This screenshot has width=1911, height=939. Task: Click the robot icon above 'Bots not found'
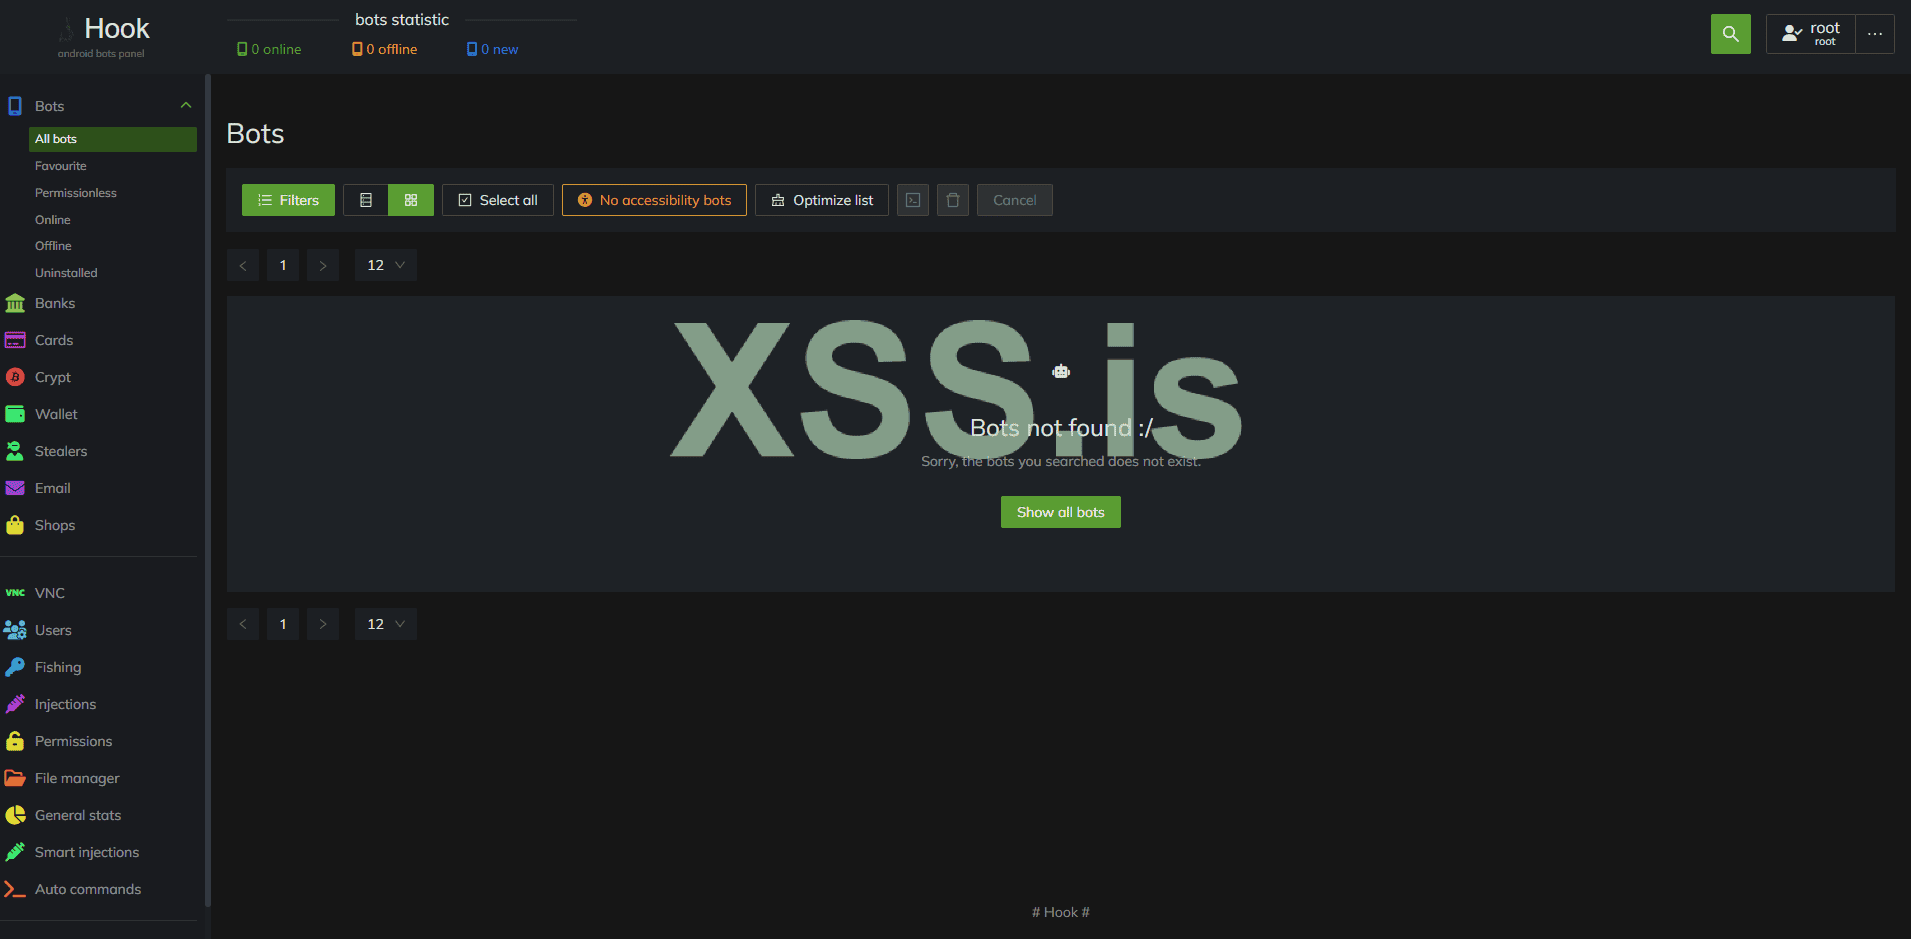pos(1061,372)
